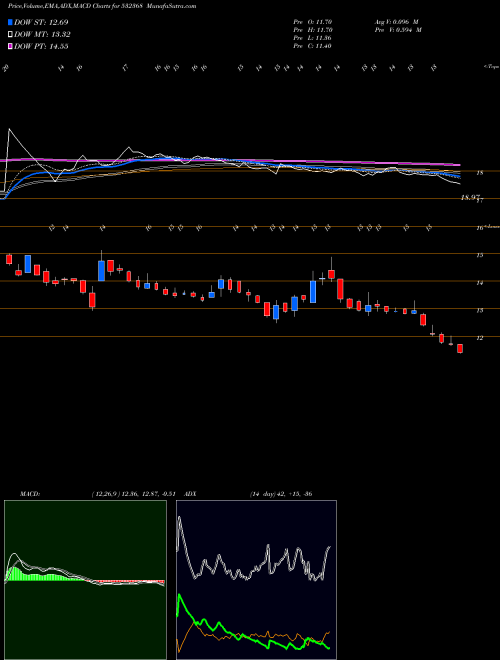The width and height of the screenshot is (500, 660).
Task: Click the white DOW MT legend swatch
Action: click(11, 35)
